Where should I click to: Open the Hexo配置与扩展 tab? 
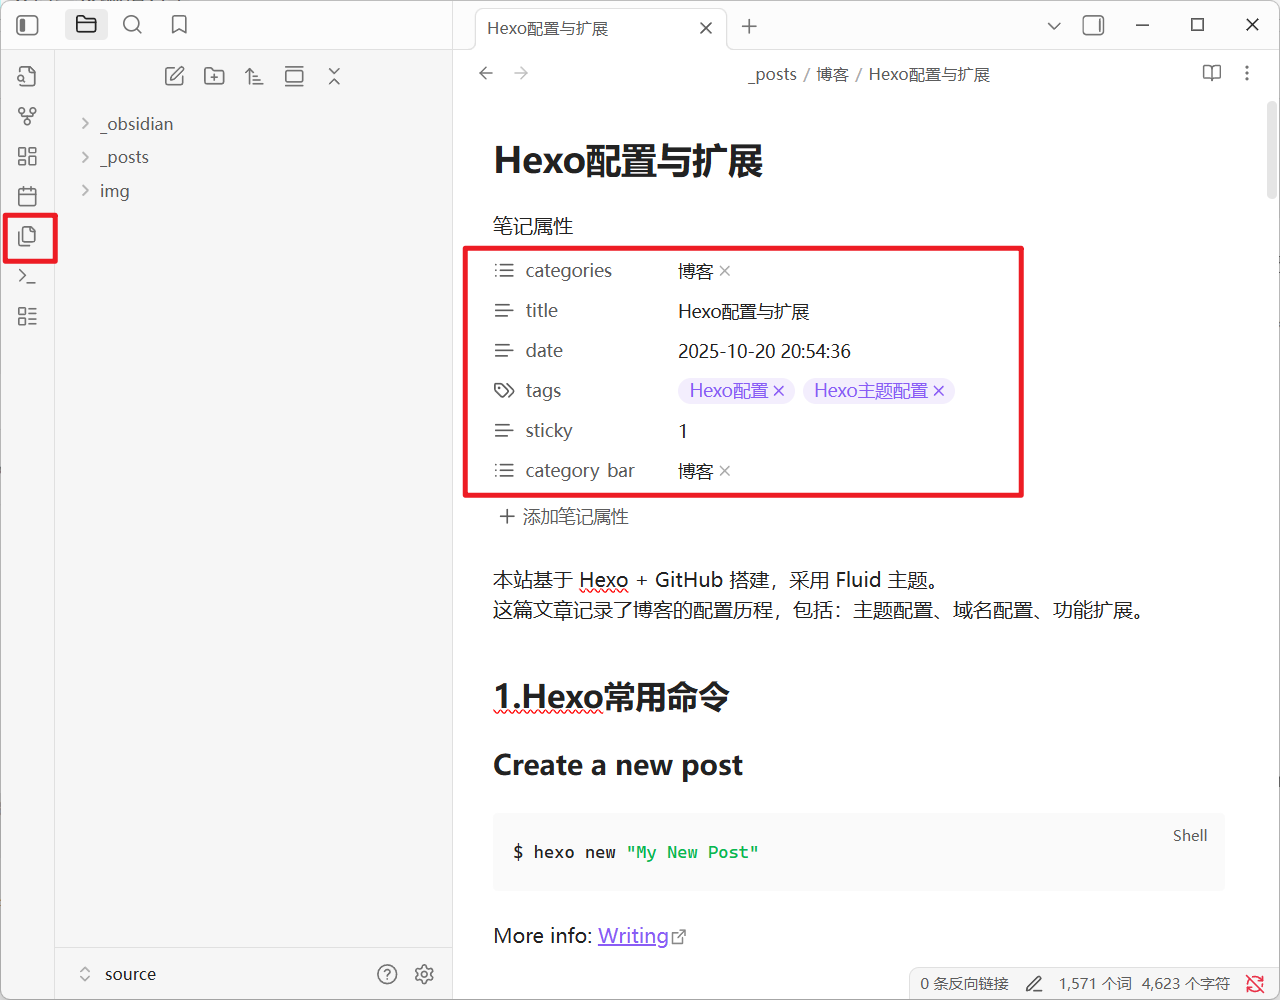click(599, 28)
